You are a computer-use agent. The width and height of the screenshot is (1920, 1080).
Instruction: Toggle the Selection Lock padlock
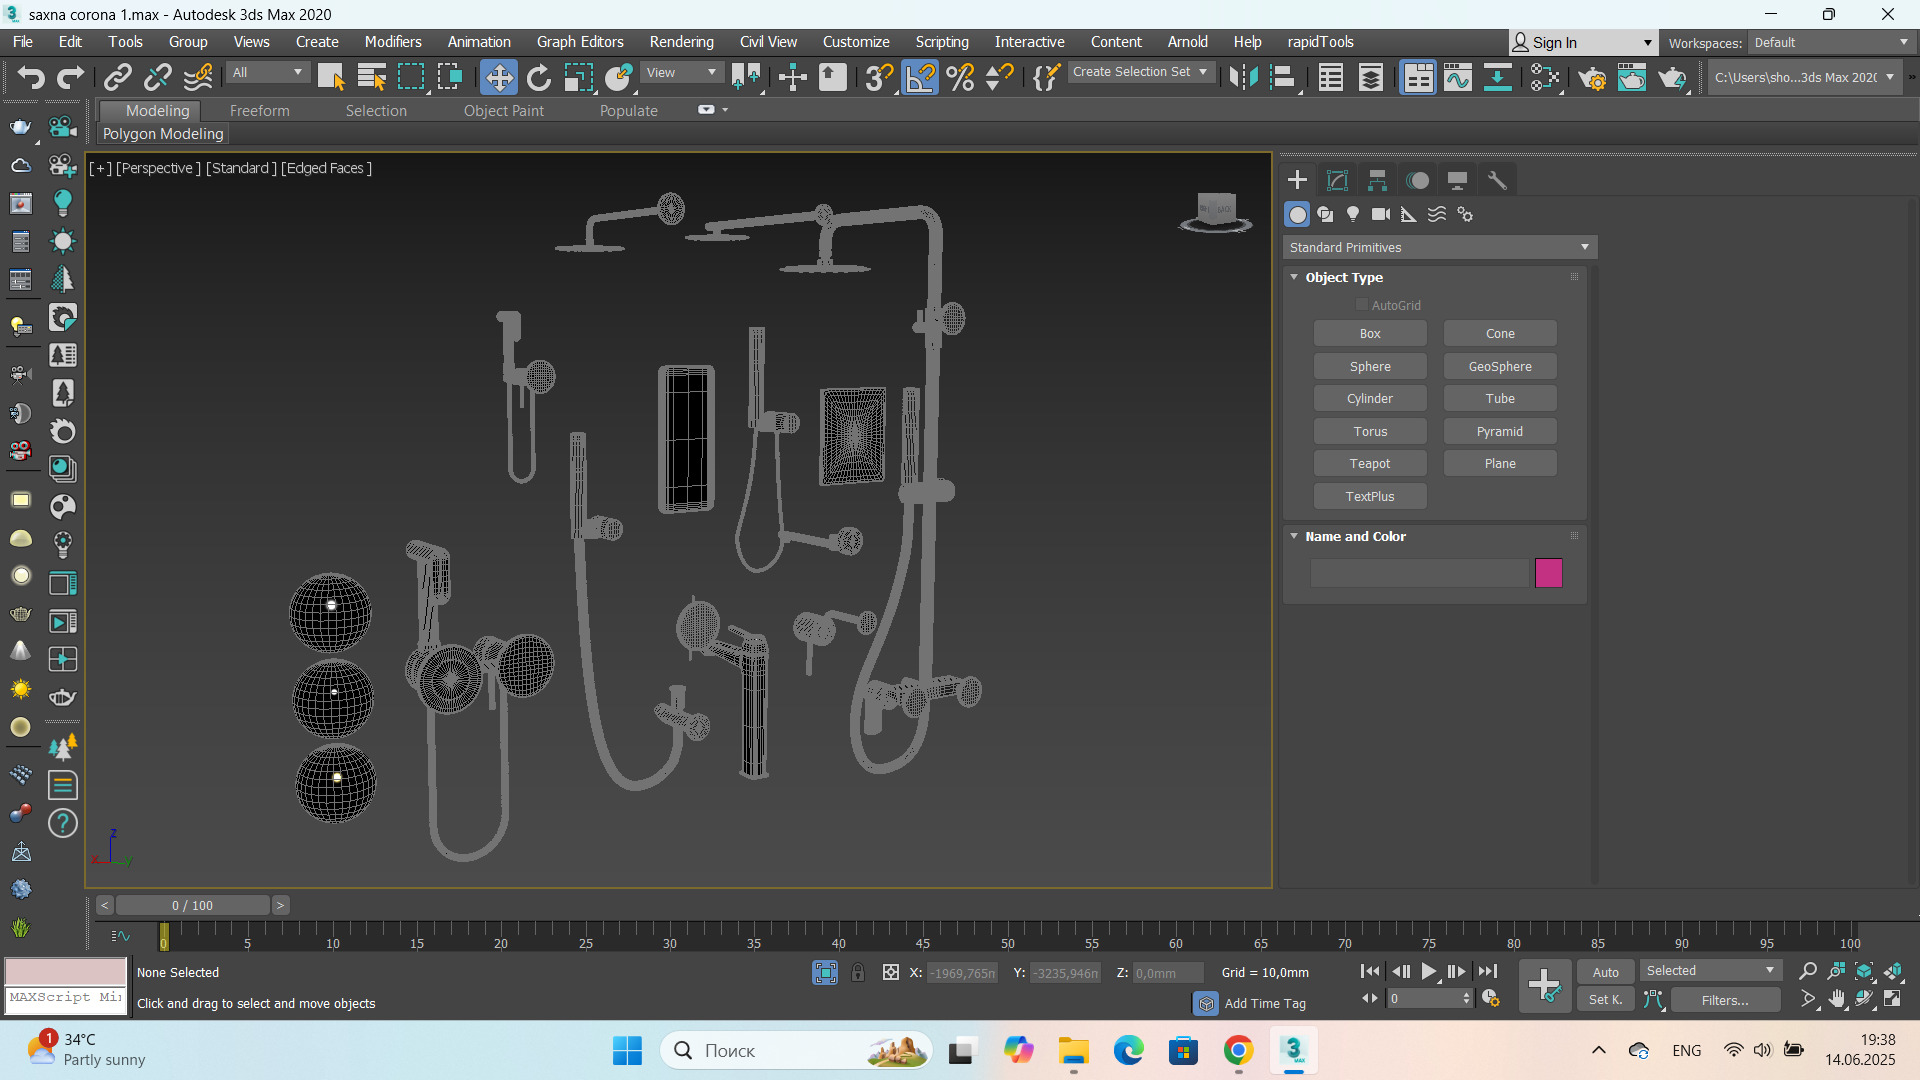coord(858,972)
